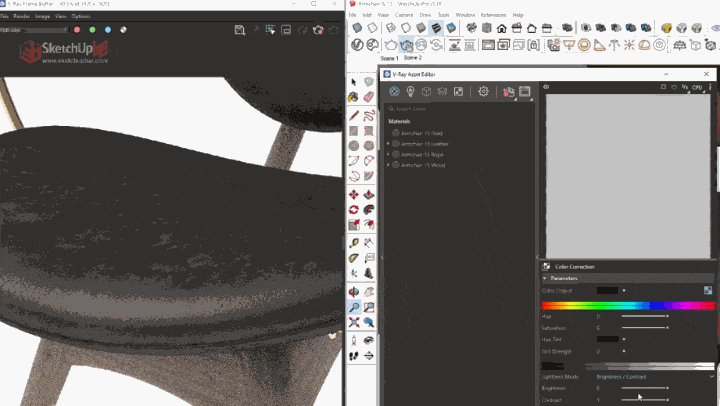
Task: Select the Zoom magnifier tool
Action: point(354,308)
